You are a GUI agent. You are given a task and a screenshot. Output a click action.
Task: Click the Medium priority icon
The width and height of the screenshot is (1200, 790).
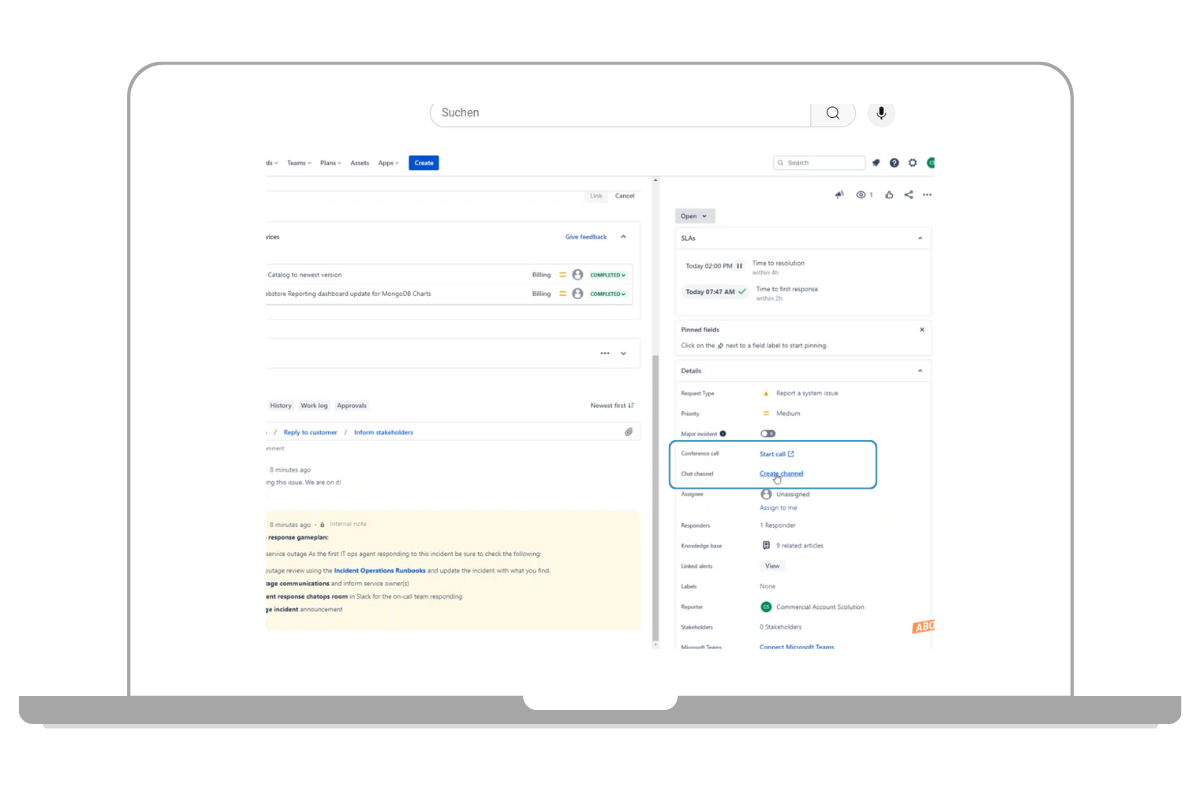point(766,413)
